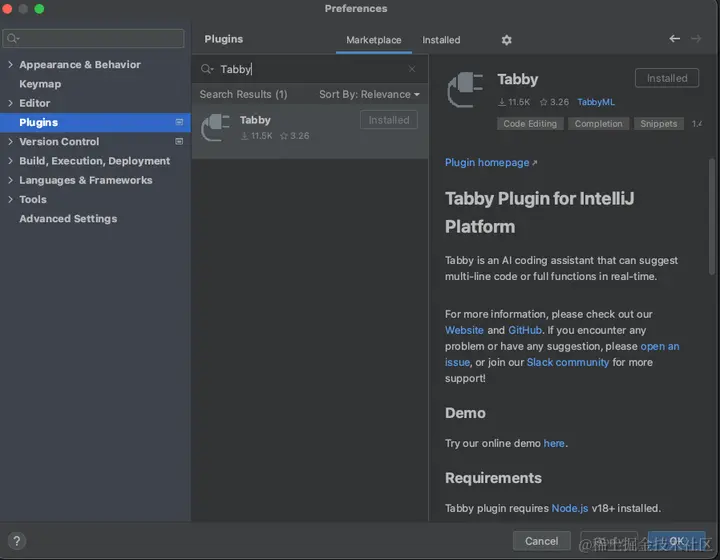Expand Build, Execution, Deployment section
The height and width of the screenshot is (560, 720).
click(x=11, y=161)
